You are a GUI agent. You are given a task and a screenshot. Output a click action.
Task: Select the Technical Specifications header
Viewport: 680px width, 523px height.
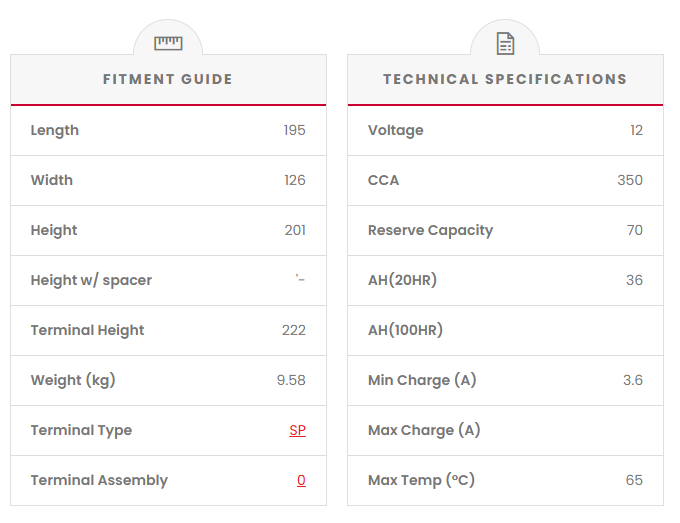[505, 79]
